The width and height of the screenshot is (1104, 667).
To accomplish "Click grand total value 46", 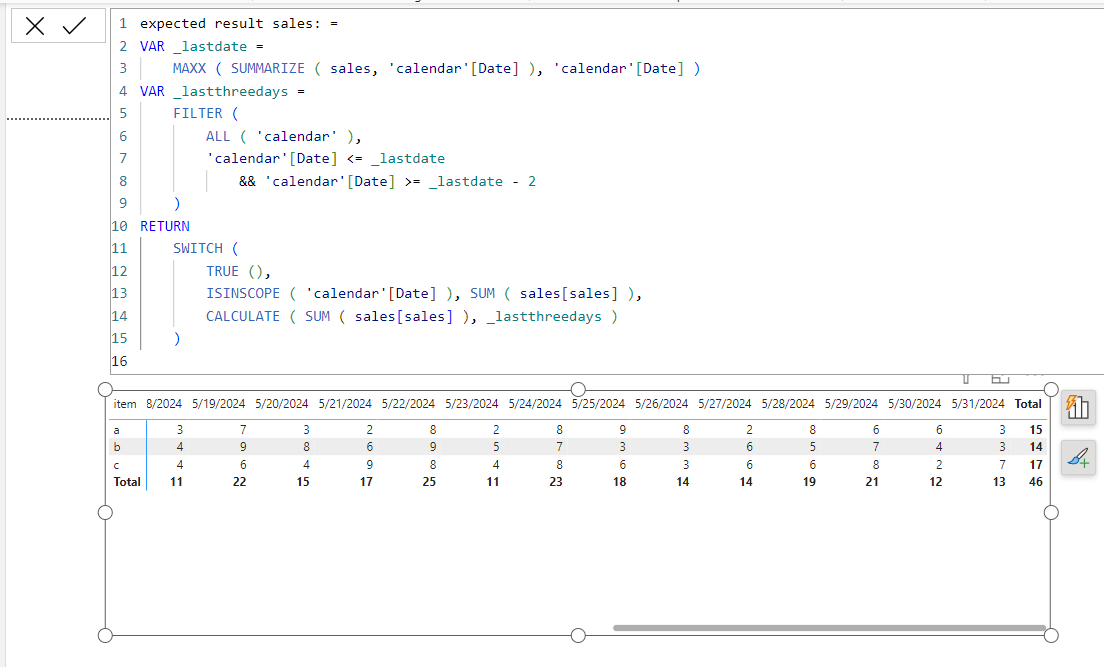I will click(x=1036, y=482).
